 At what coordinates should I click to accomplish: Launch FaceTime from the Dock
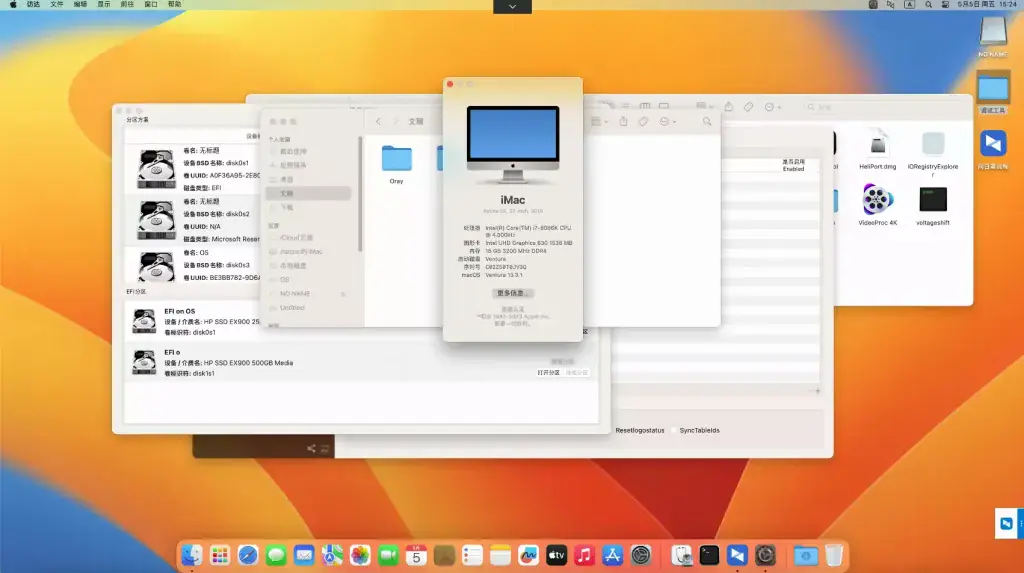(x=388, y=555)
